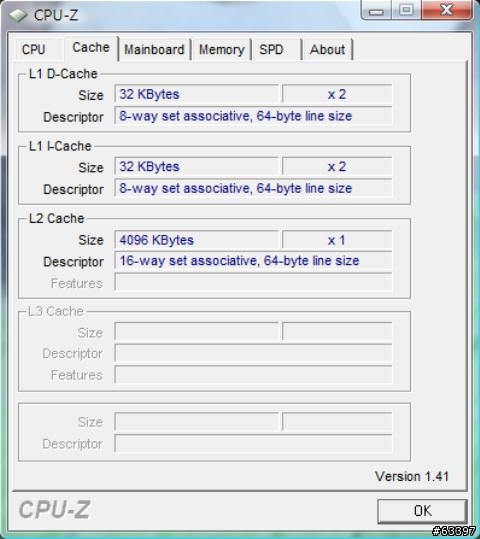Click L1 D-Cache size field 32 KBytes
Screen dimensions: 480x539
(x=196, y=94)
